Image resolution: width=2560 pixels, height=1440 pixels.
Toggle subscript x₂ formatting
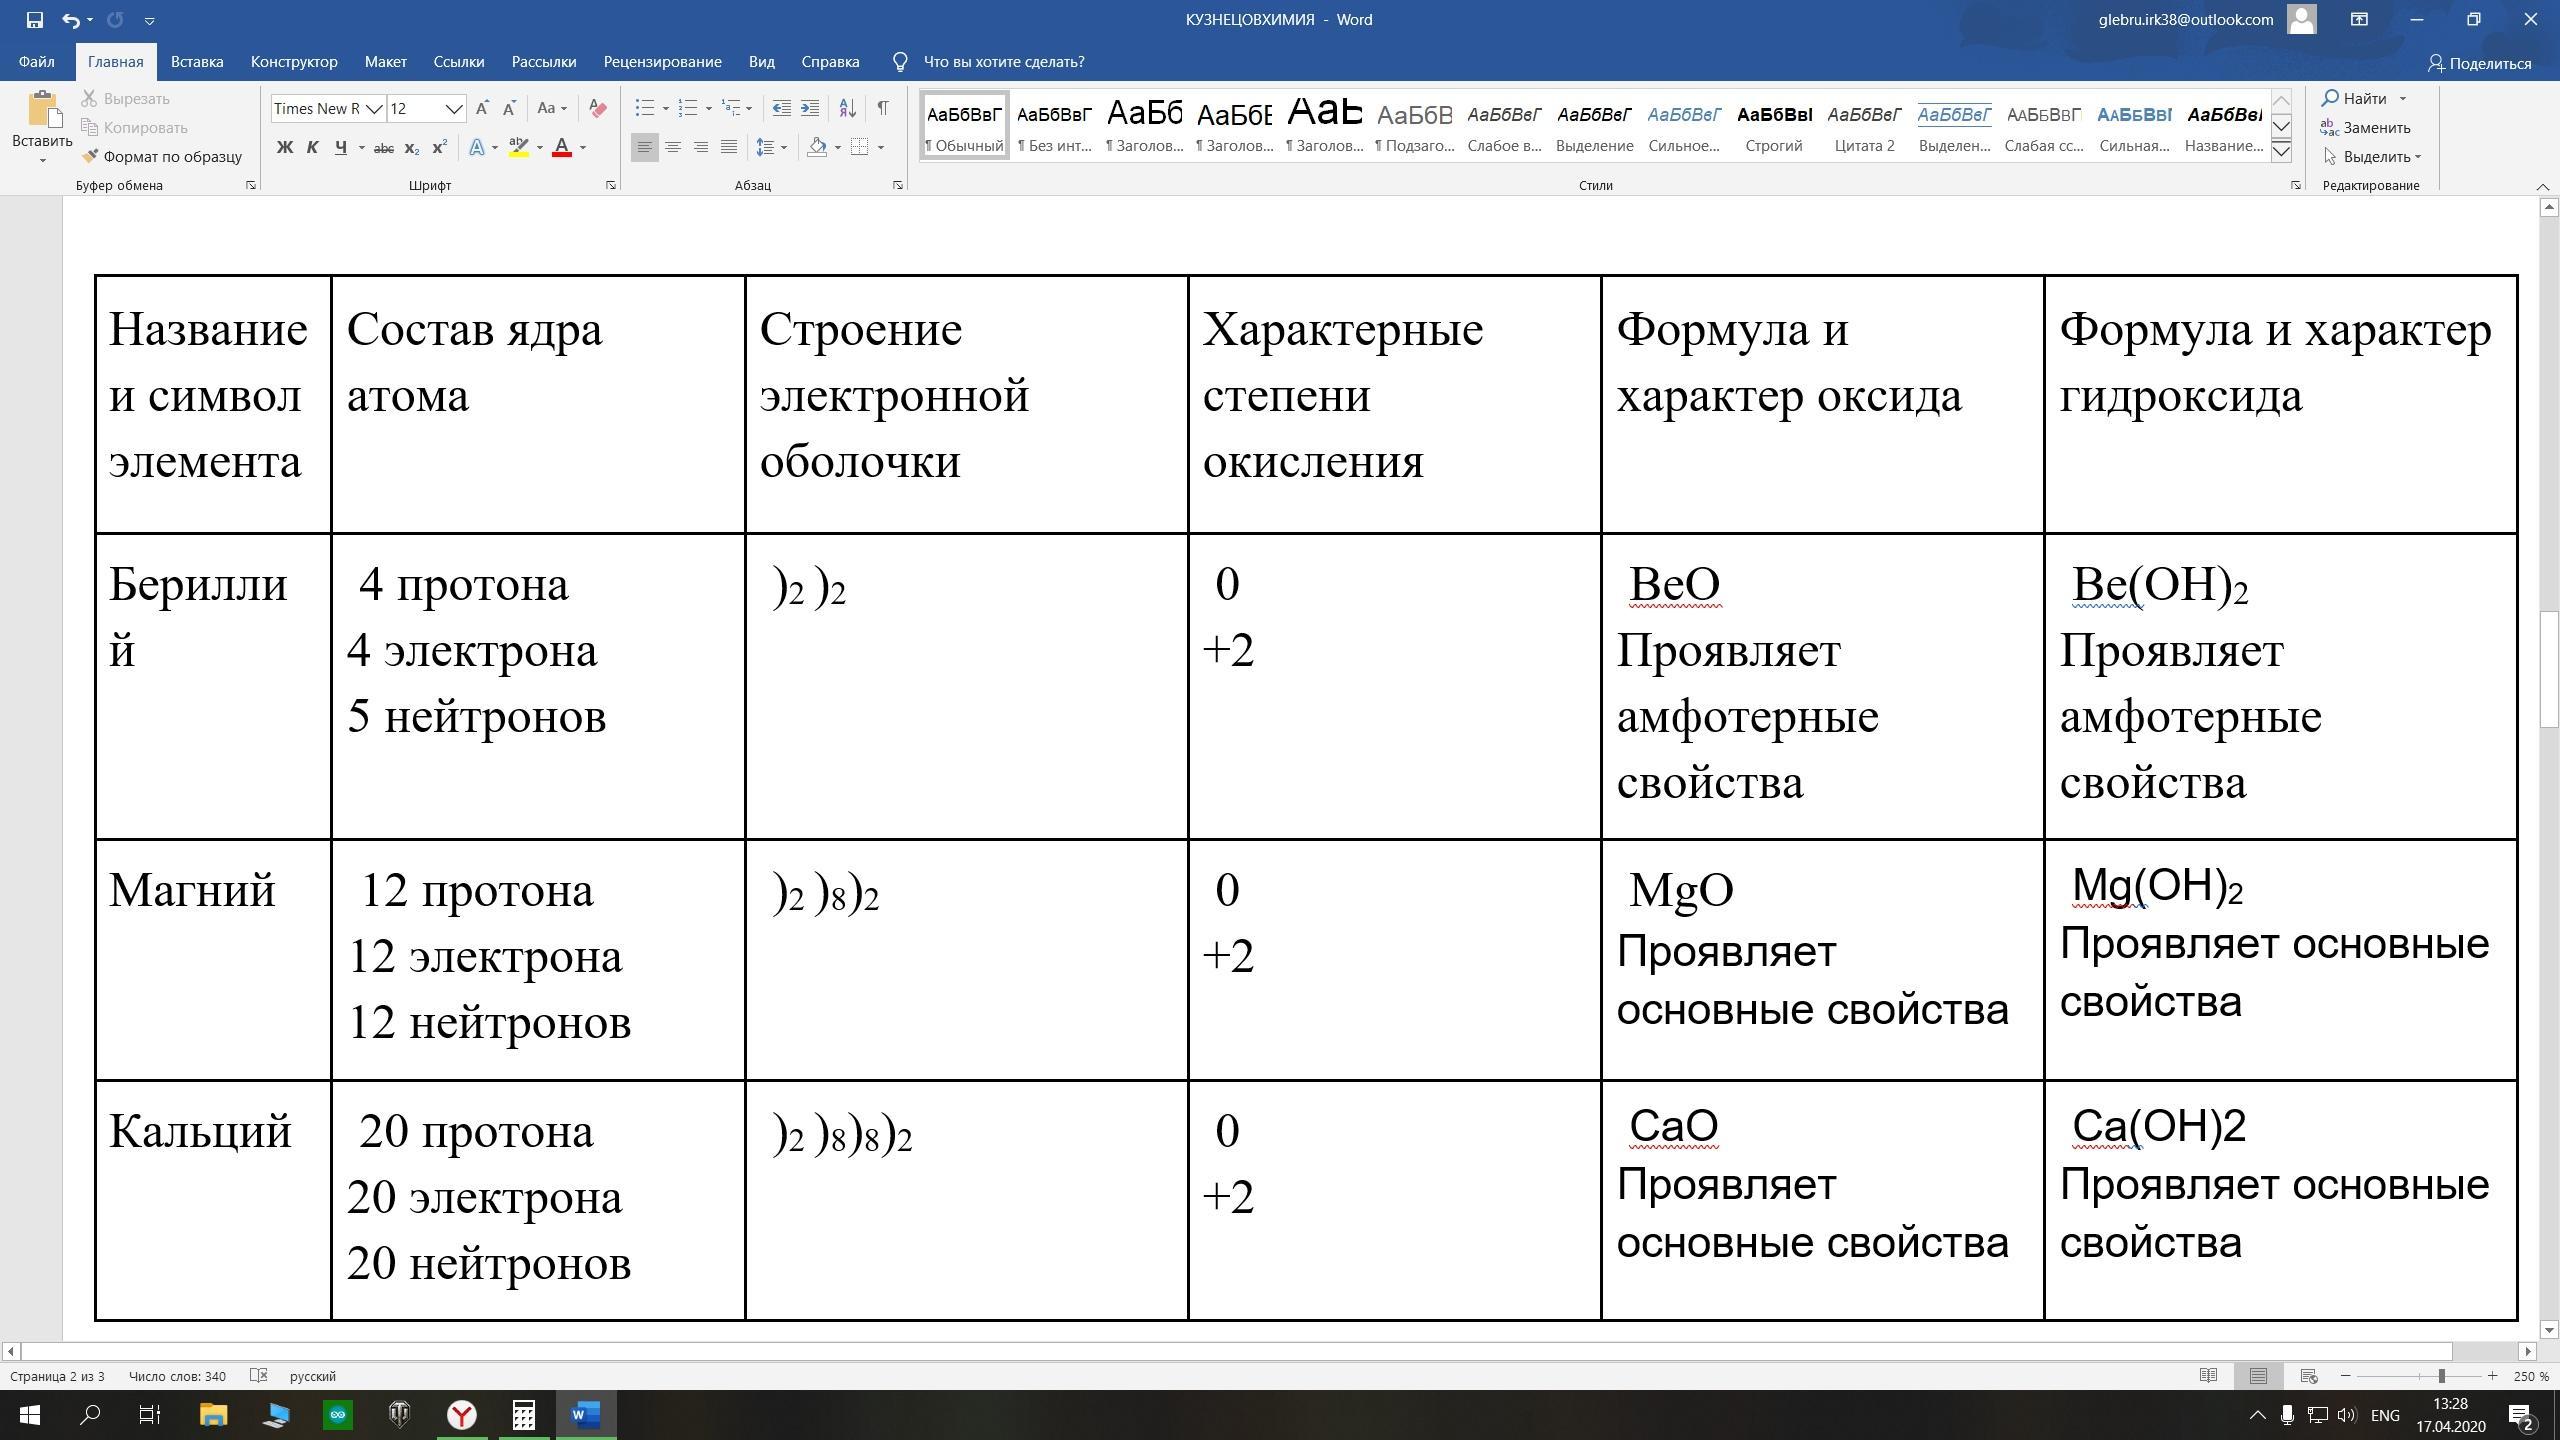coord(412,147)
